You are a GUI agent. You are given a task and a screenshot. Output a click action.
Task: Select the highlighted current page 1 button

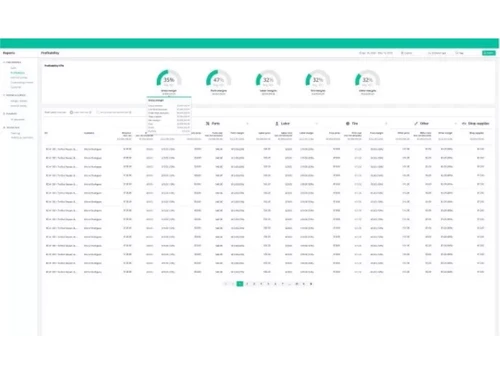(x=240, y=284)
